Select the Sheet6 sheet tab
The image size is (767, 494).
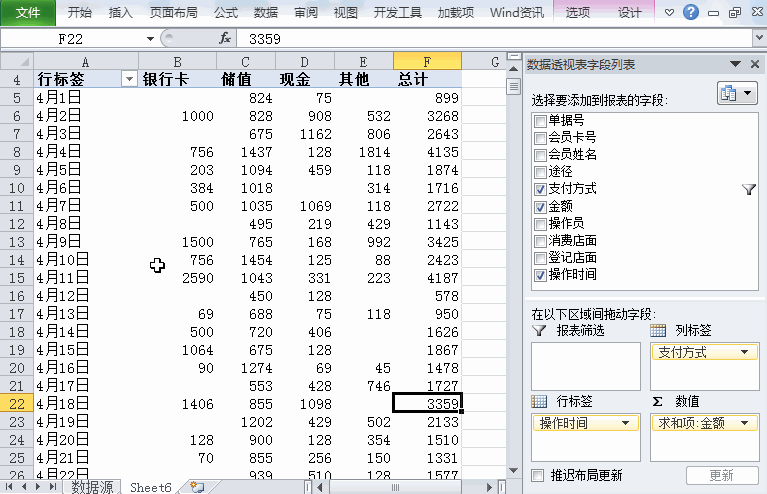[151, 487]
